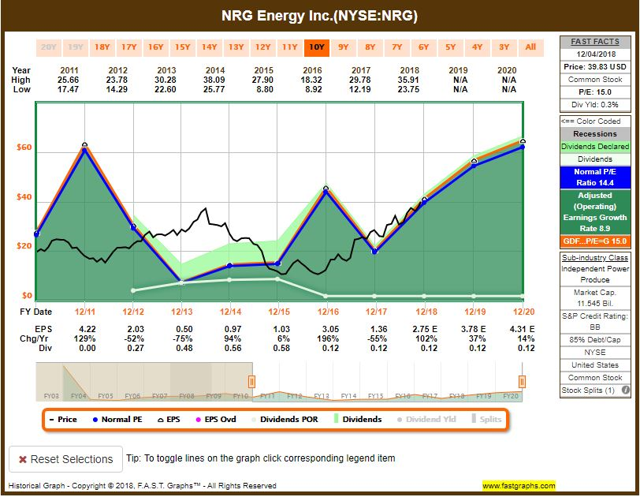Click the EPS marker at 12/20

click(522, 141)
